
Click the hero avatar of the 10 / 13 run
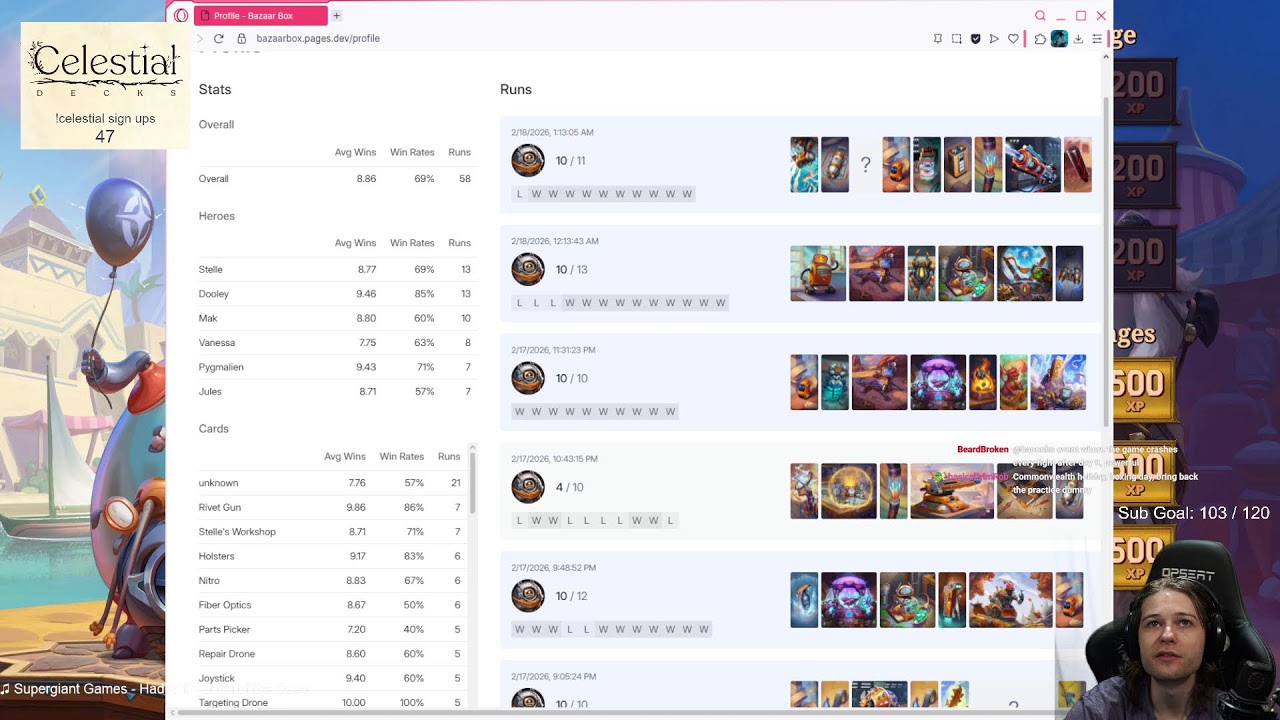pyautogui.click(x=528, y=269)
